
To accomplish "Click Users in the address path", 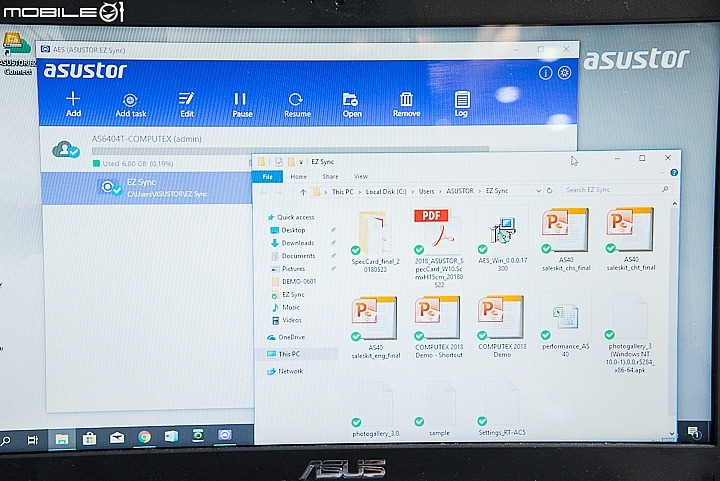I will [x=426, y=191].
